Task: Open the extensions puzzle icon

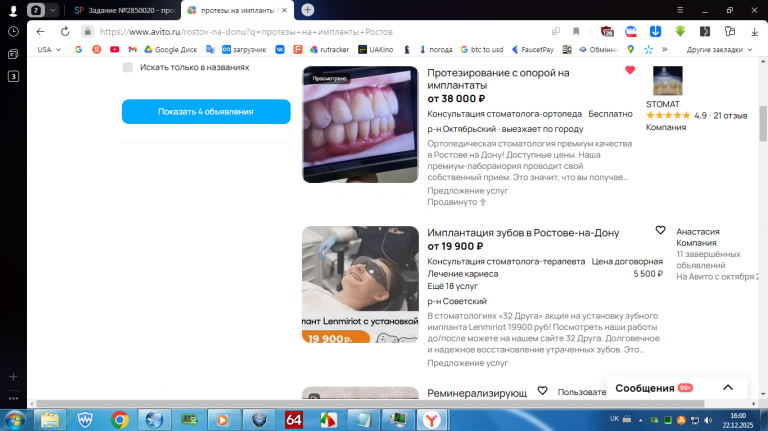Action: tap(730, 31)
